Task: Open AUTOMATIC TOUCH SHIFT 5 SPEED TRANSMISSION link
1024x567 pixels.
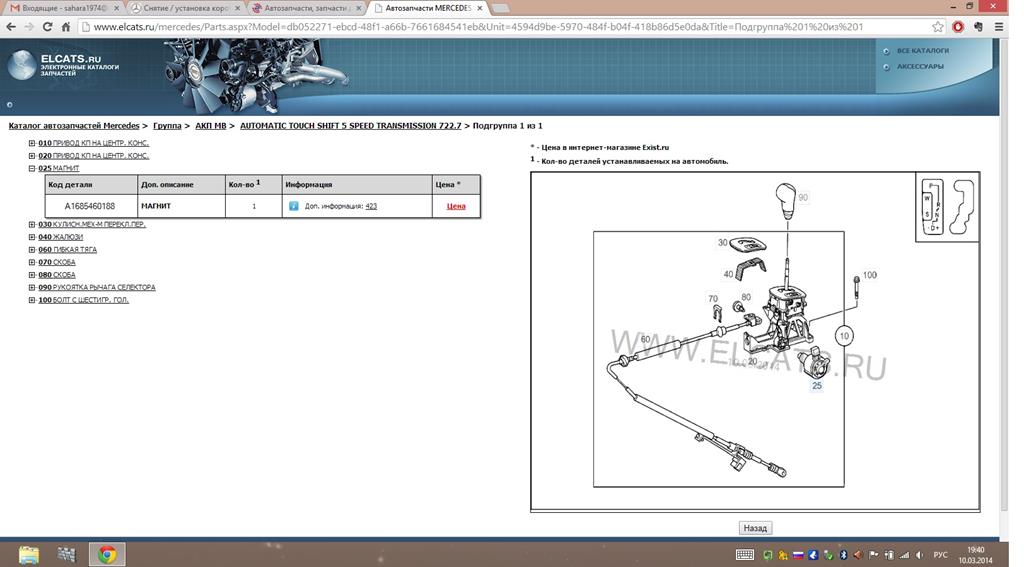Action: (x=351, y=126)
